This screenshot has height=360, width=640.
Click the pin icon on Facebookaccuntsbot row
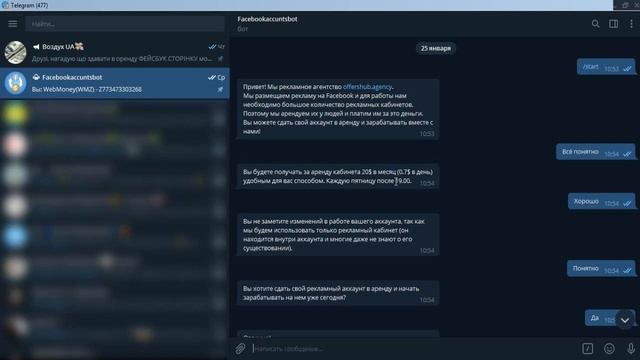tap(220, 89)
